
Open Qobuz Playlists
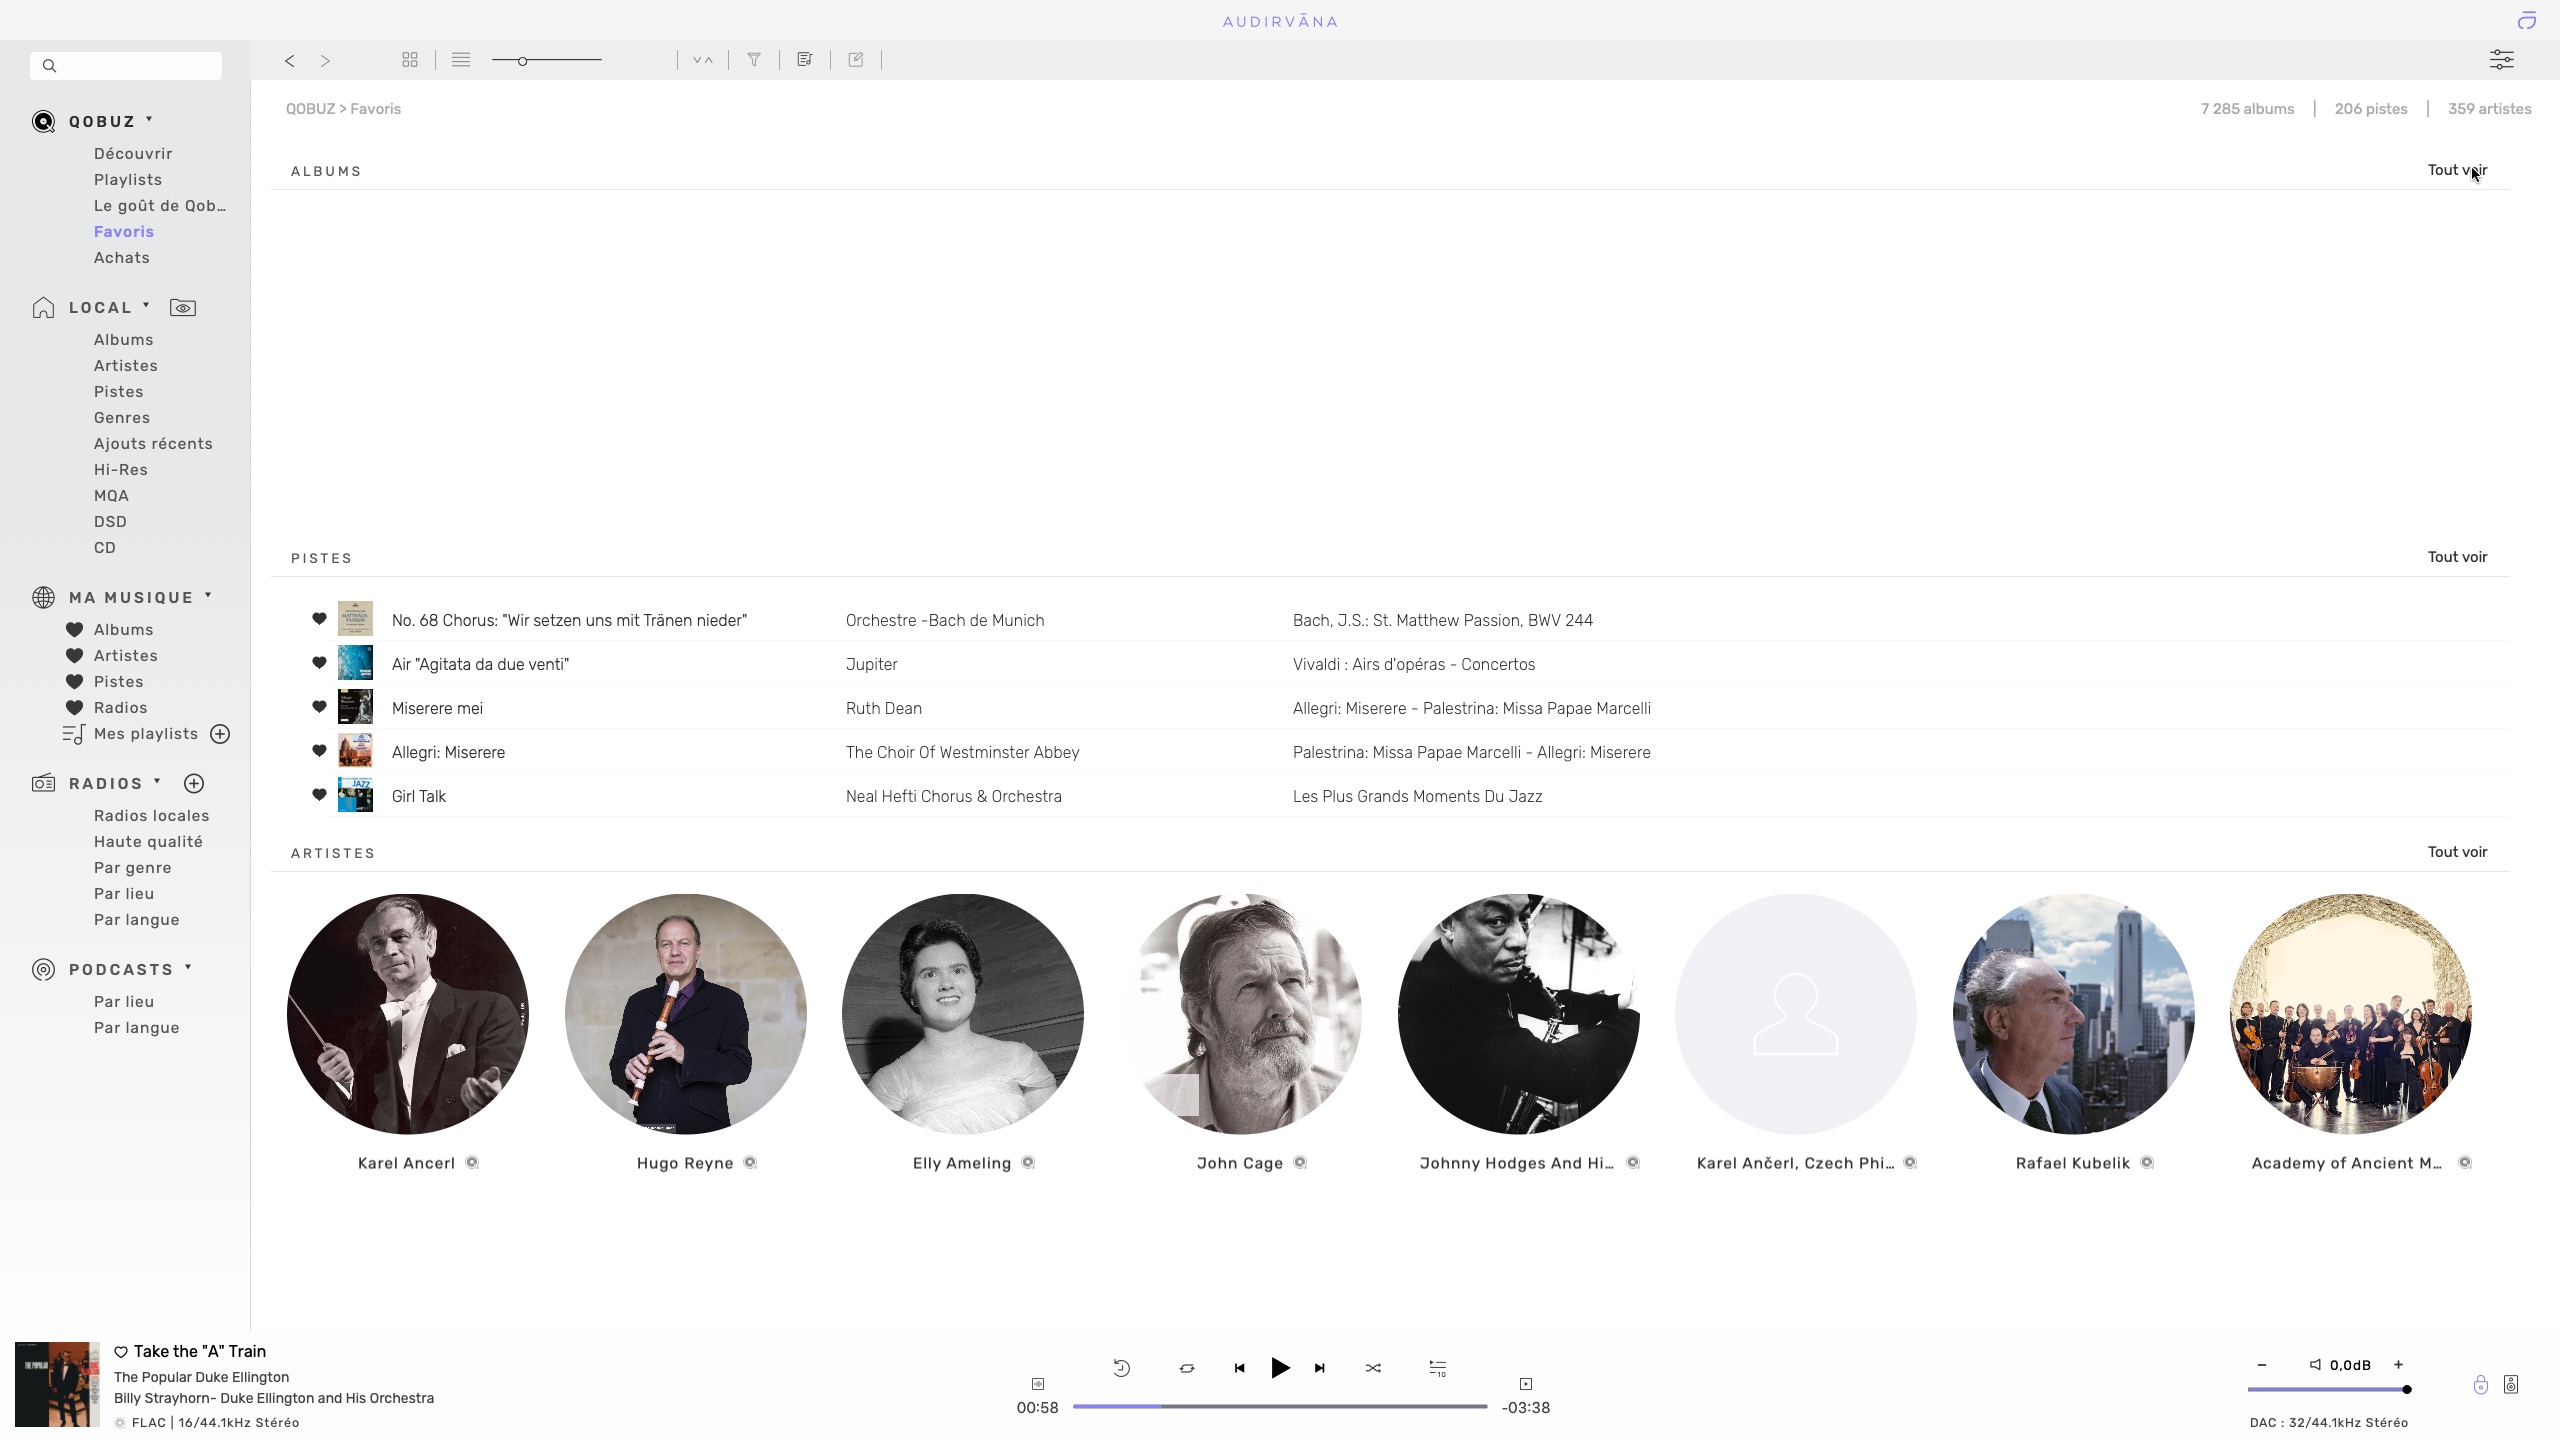128,180
